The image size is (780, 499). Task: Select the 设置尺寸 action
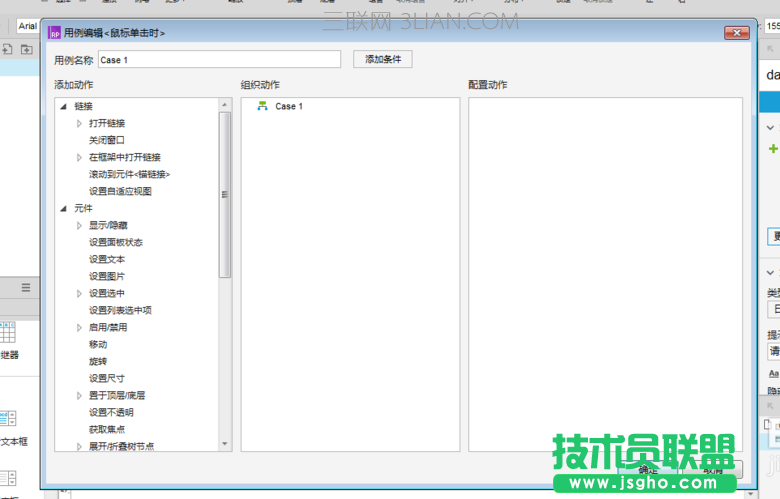tap(106, 378)
